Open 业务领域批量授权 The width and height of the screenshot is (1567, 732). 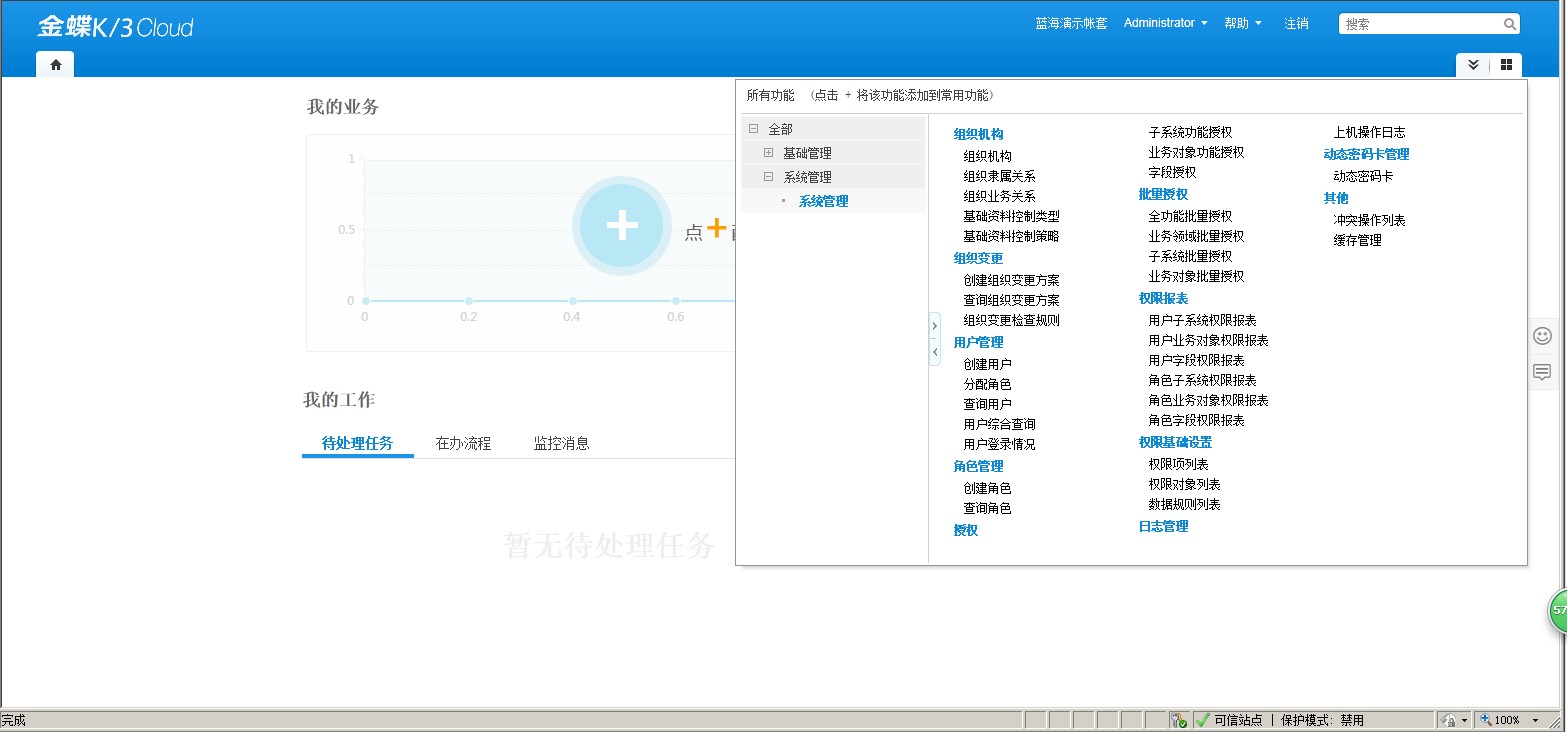pyautogui.click(x=1196, y=236)
